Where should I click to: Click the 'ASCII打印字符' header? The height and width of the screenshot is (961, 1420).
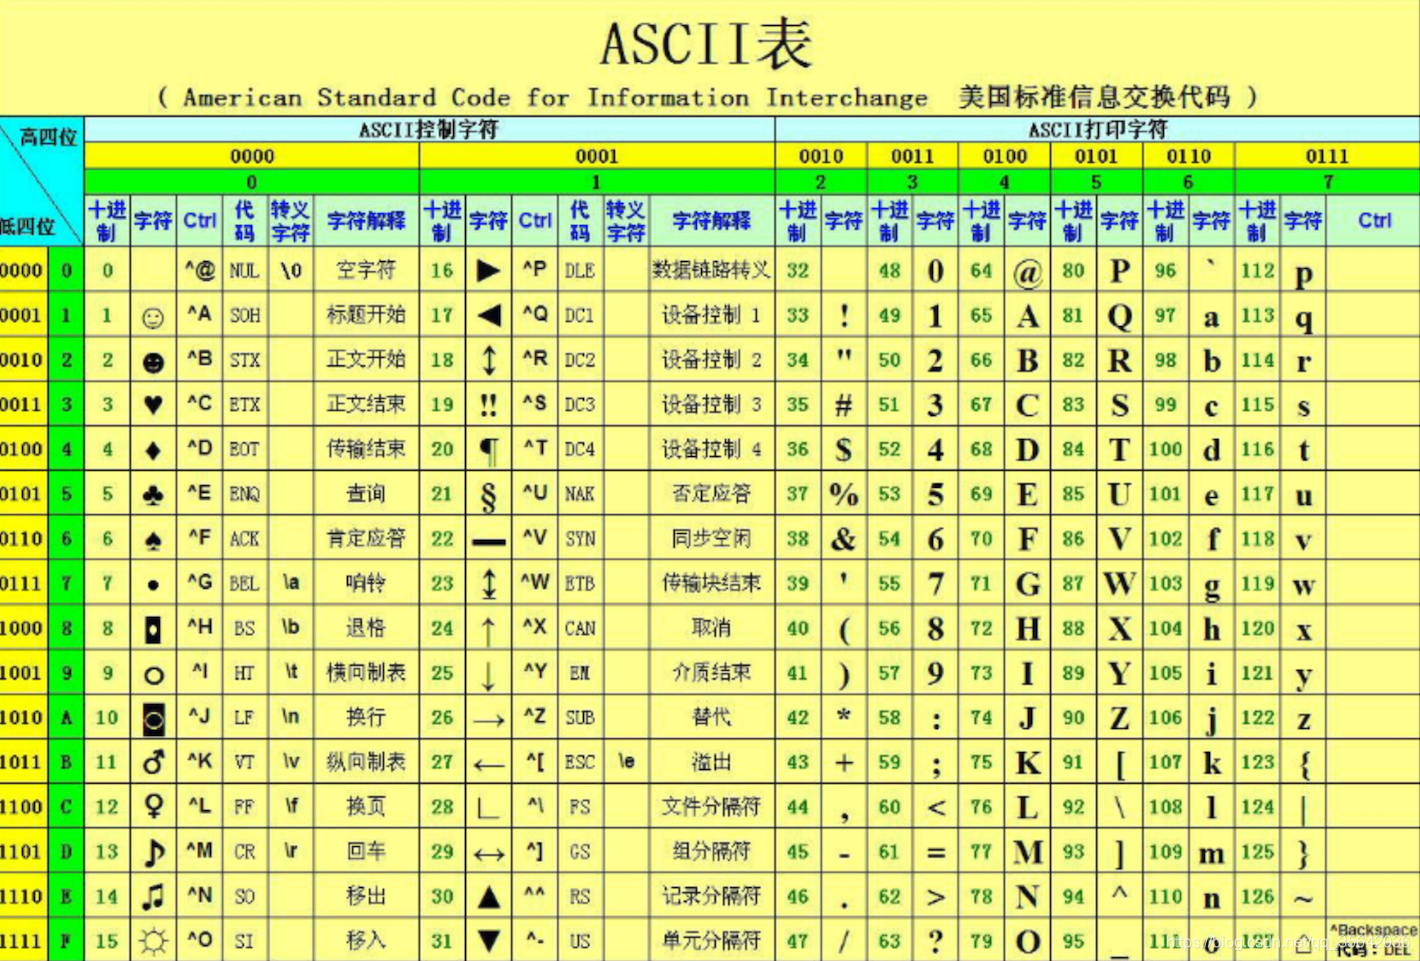point(1097,129)
